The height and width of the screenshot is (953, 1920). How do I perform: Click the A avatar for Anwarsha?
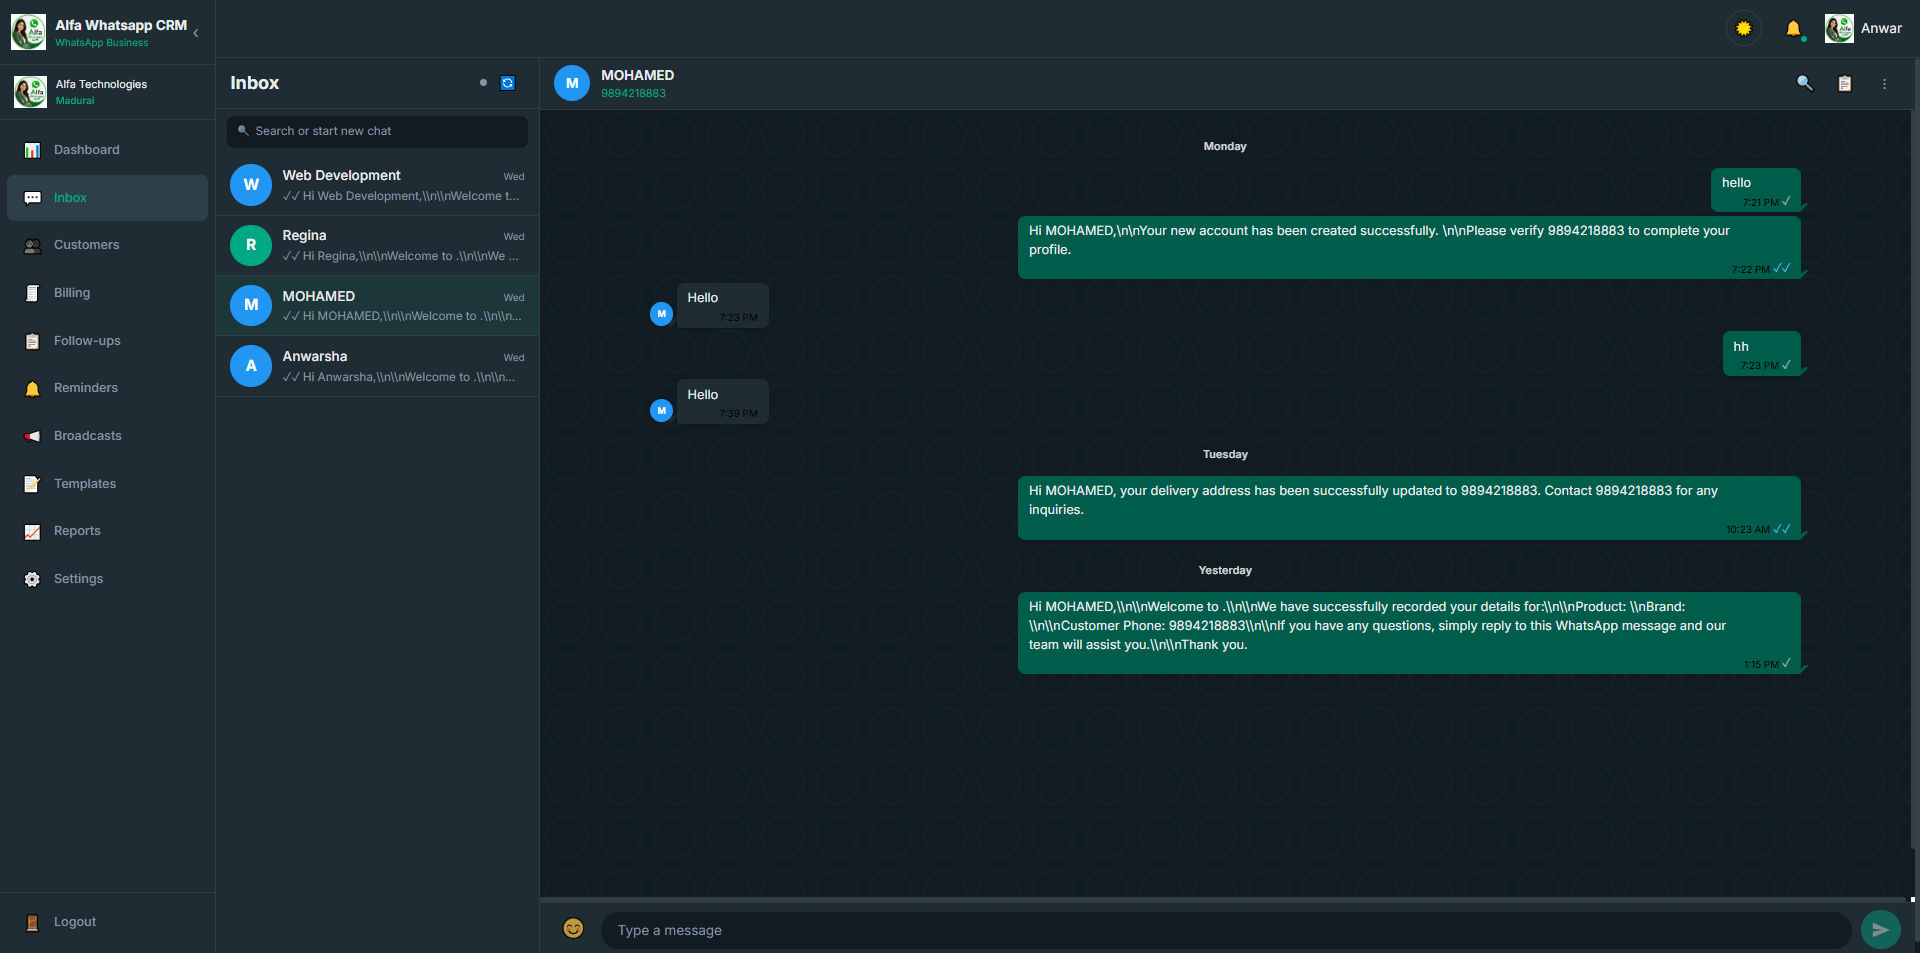click(x=251, y=366)
